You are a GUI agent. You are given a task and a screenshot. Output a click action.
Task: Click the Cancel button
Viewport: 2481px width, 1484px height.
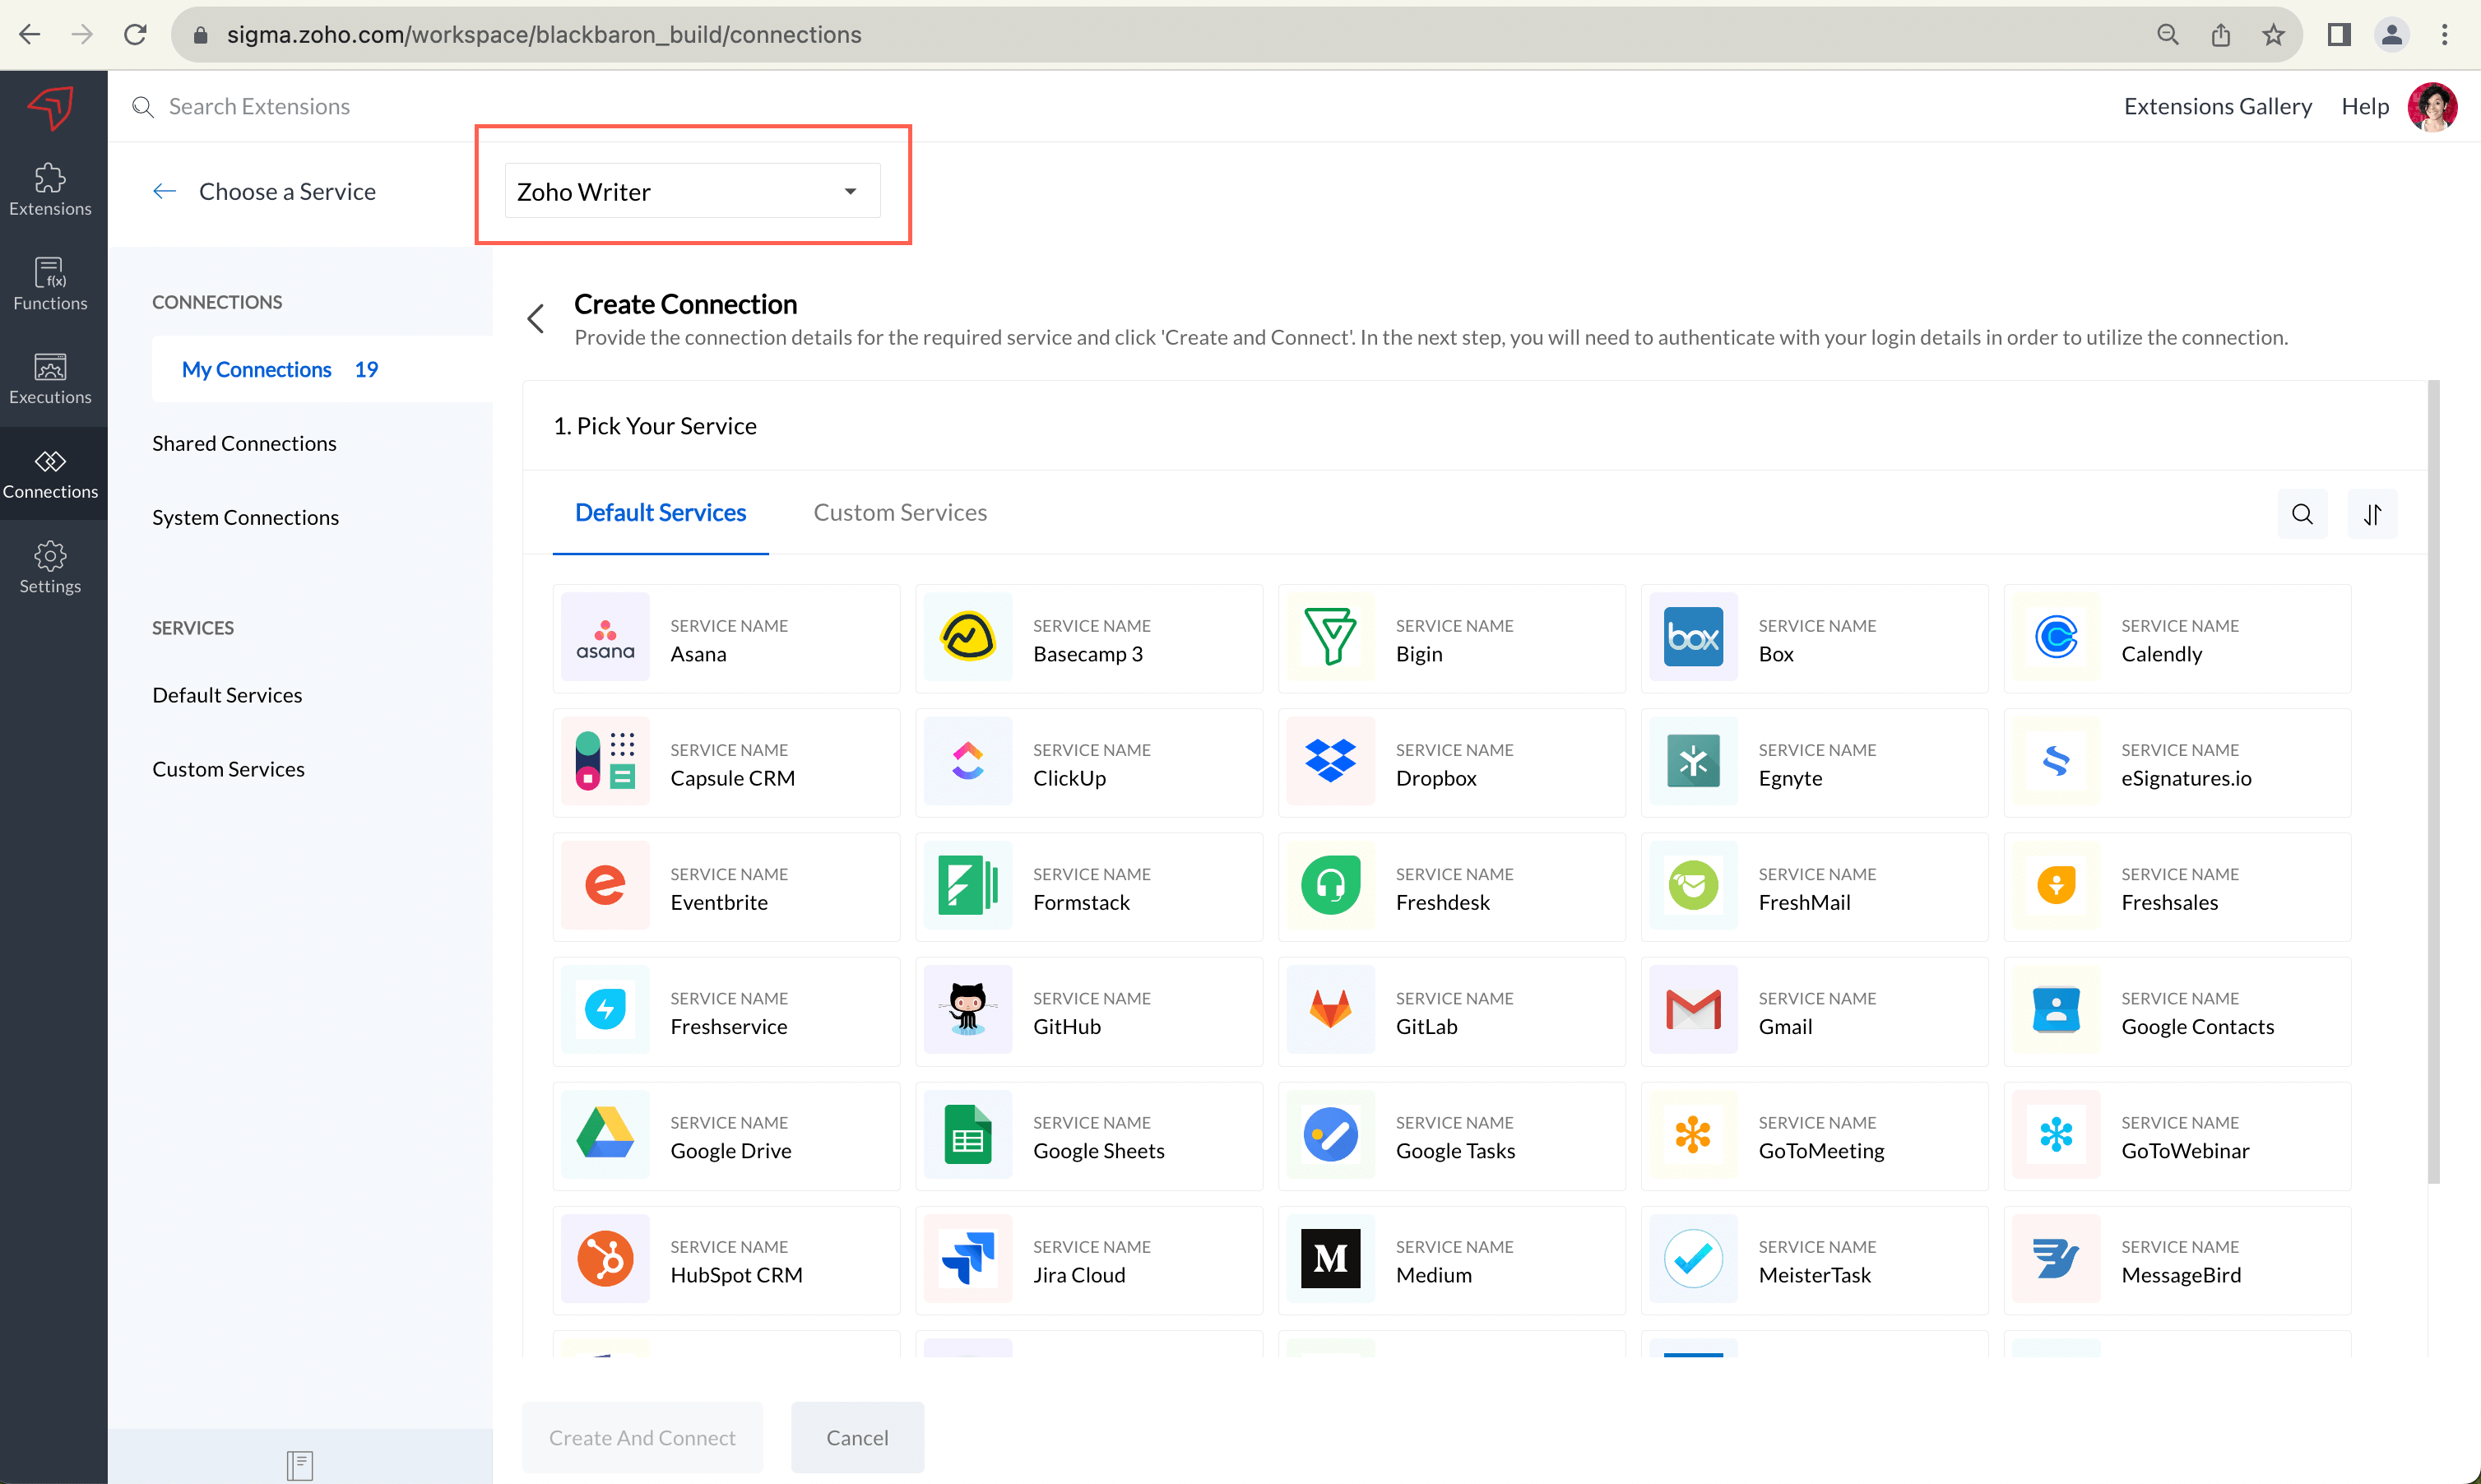(x=856, y=1437)
